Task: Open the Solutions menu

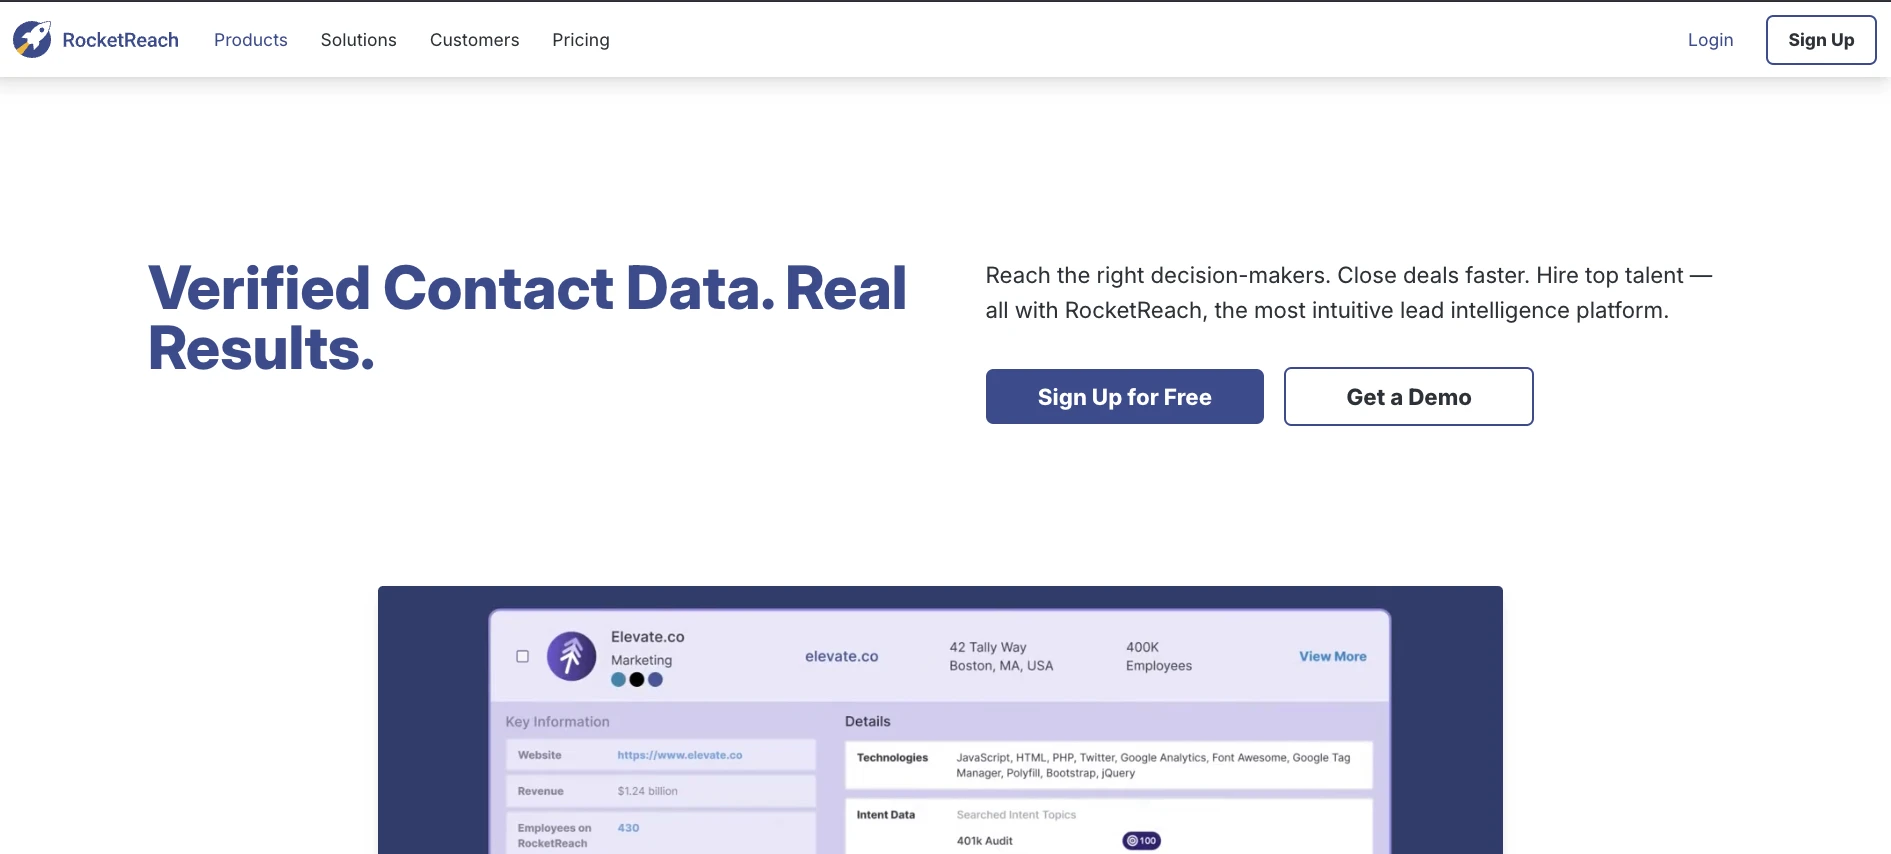Action: (359, 40)
